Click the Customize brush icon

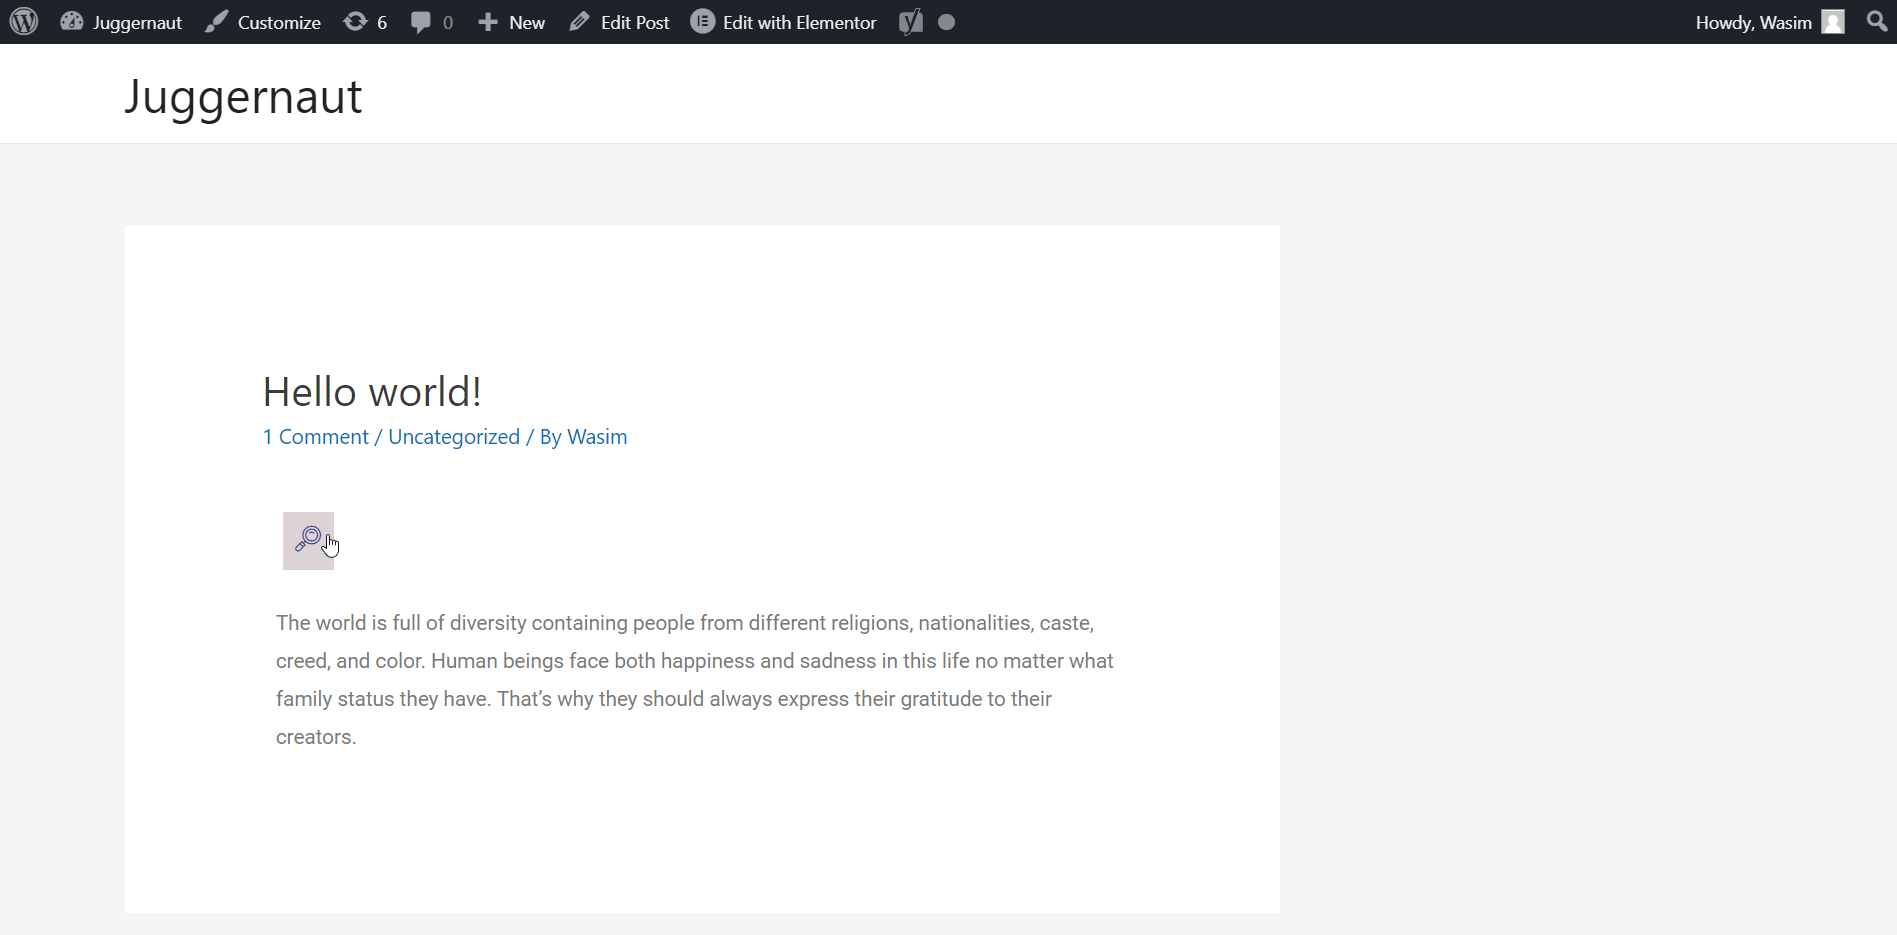(x=216, y=22)
